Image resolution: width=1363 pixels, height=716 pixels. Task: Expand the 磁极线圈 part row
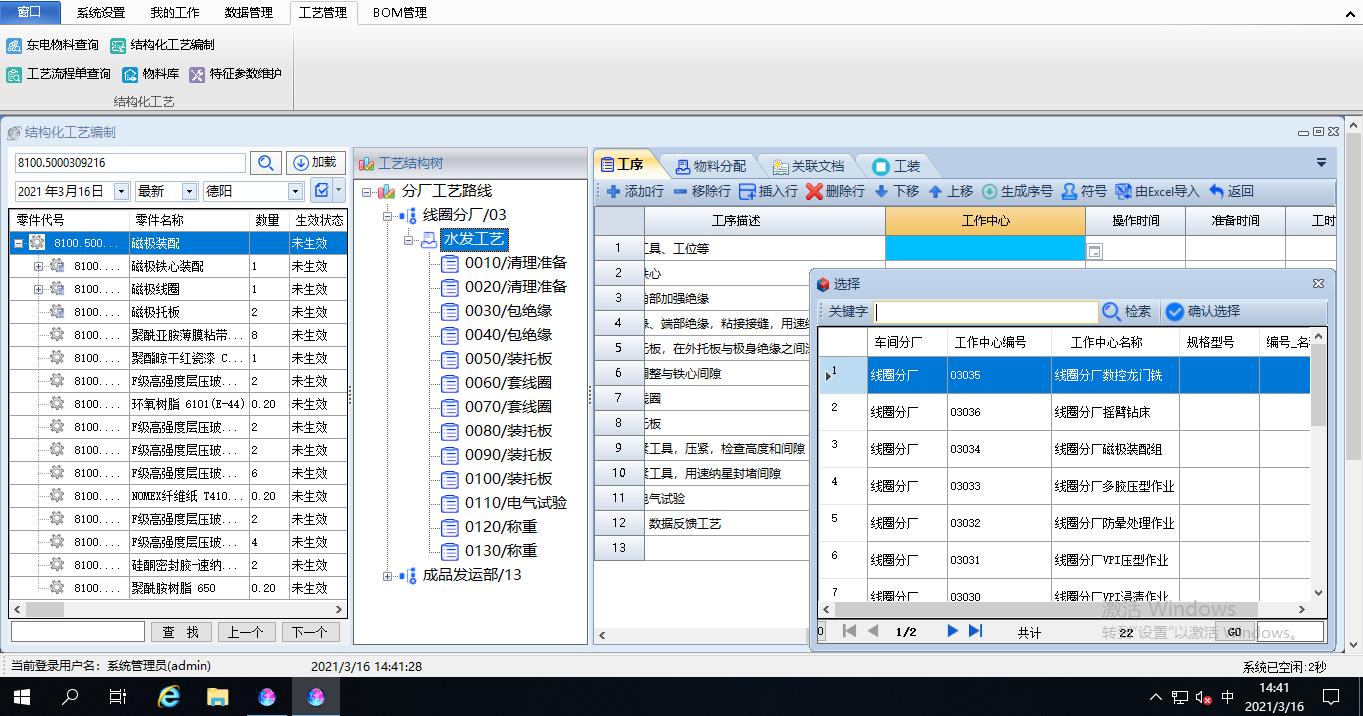click(38, 289)
